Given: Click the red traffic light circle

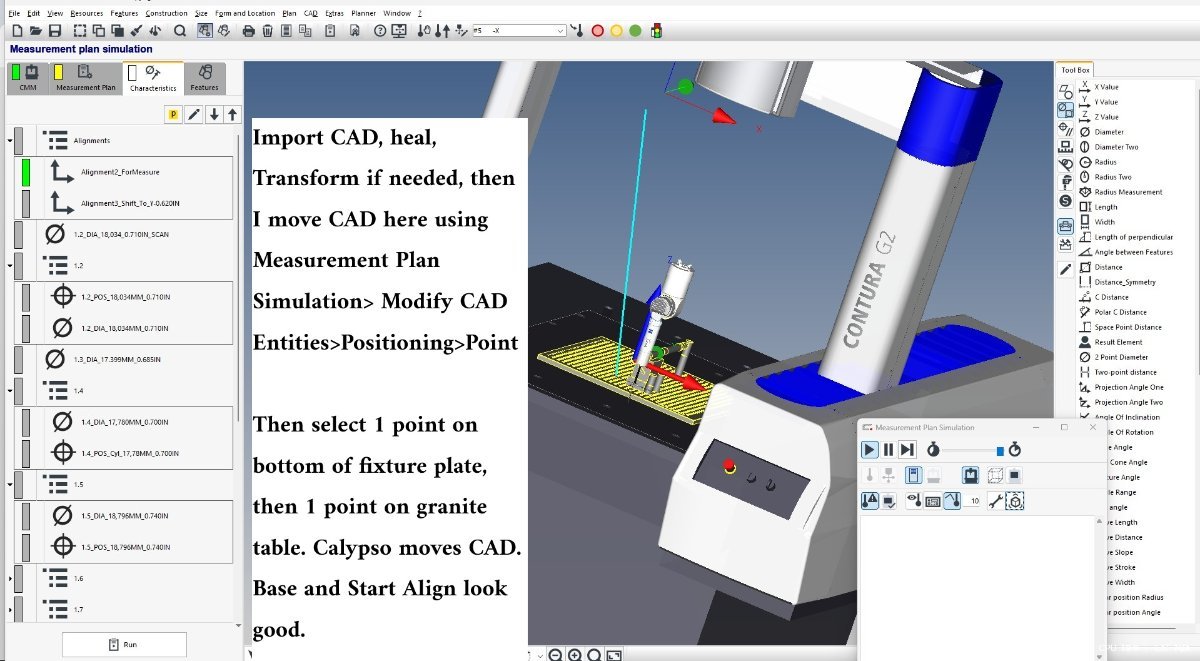Looking at the screenshot, I should pyautogui.click(x=598, y=31).
